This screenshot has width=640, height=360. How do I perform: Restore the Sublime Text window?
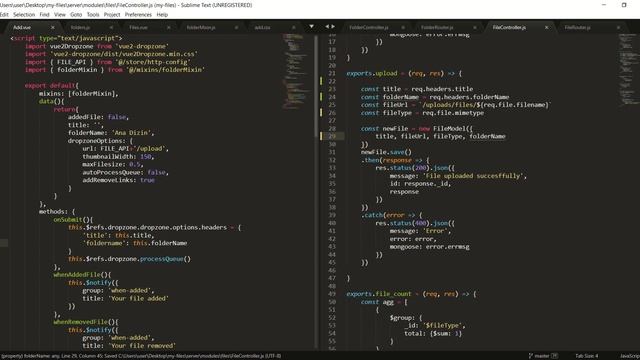click(624, 5)
